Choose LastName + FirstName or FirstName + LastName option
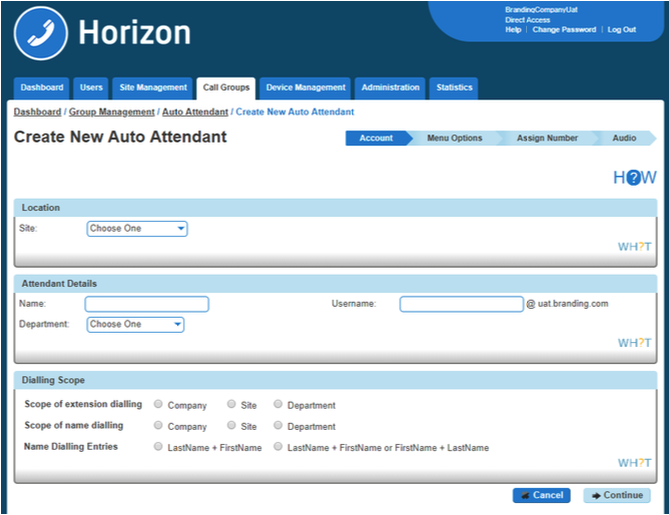 pyautogui.click(x=278, y=447)
